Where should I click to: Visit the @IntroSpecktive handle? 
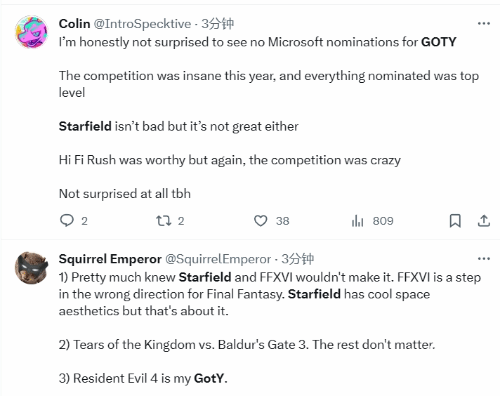tap(142, 24)
